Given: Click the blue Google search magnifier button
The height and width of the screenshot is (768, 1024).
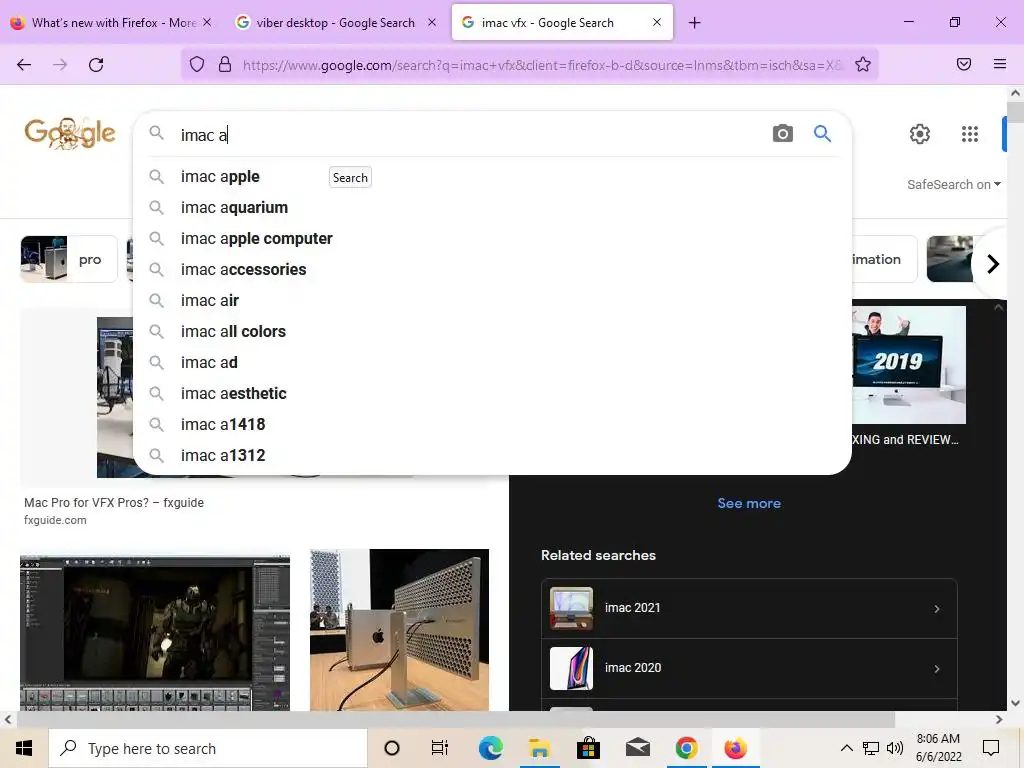Looking at the screenshot, I should [822, 134].
